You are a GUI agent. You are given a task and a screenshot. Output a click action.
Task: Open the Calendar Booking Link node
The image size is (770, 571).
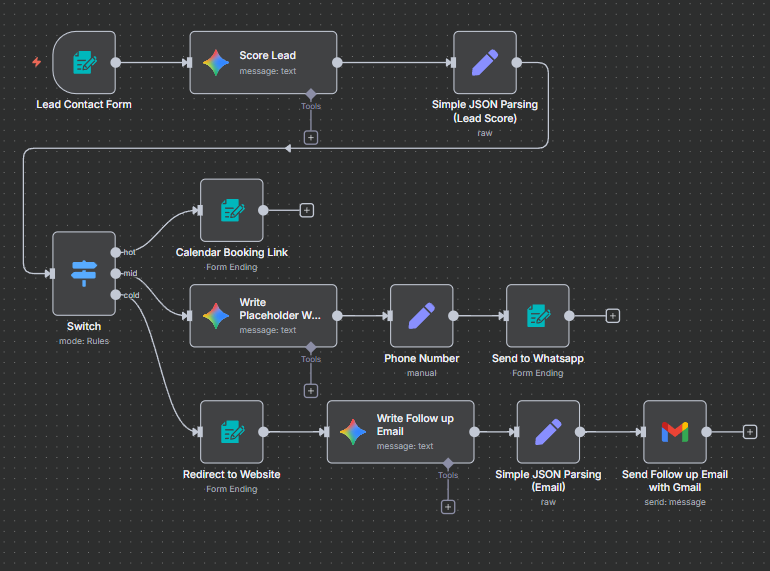[x=232, y=210]
